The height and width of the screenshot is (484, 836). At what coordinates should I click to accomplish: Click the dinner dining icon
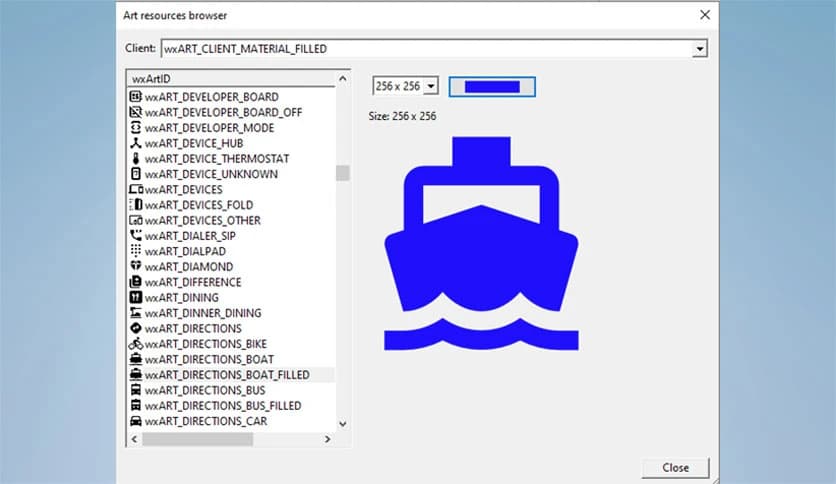pos(136,313)
